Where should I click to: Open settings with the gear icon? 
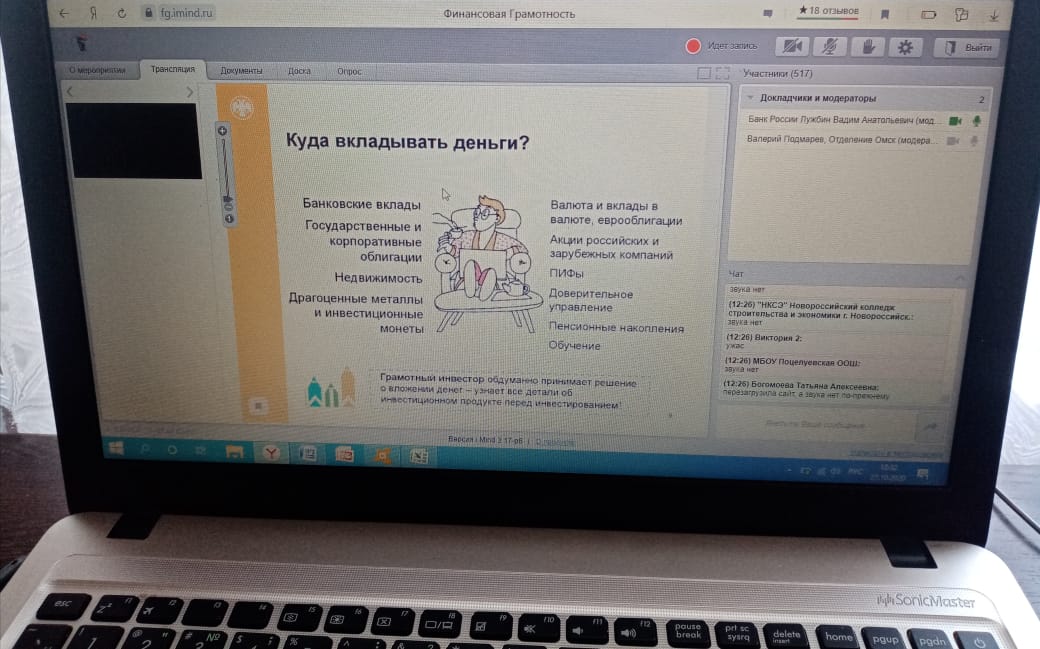pyautogui.click(x=906, y=47)
